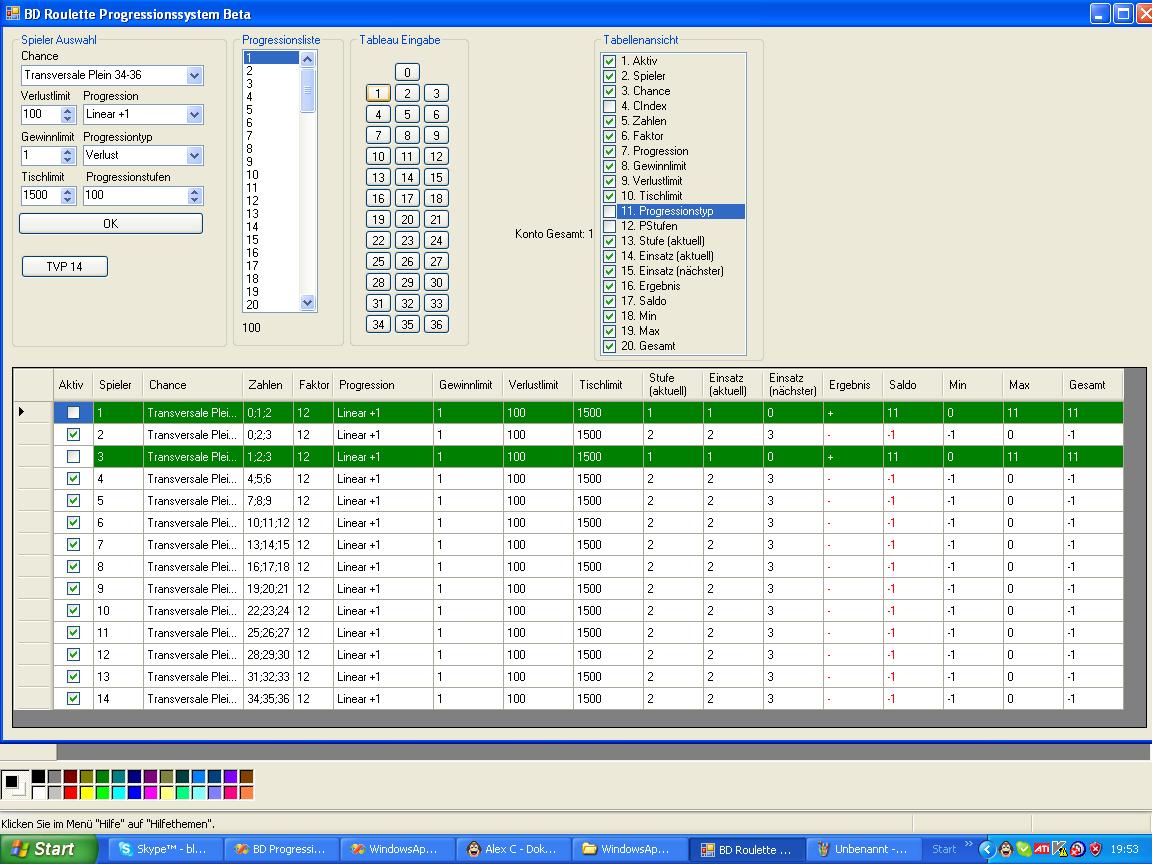
Task: Confirm player selection with OK button
Action: pos(111,223)
